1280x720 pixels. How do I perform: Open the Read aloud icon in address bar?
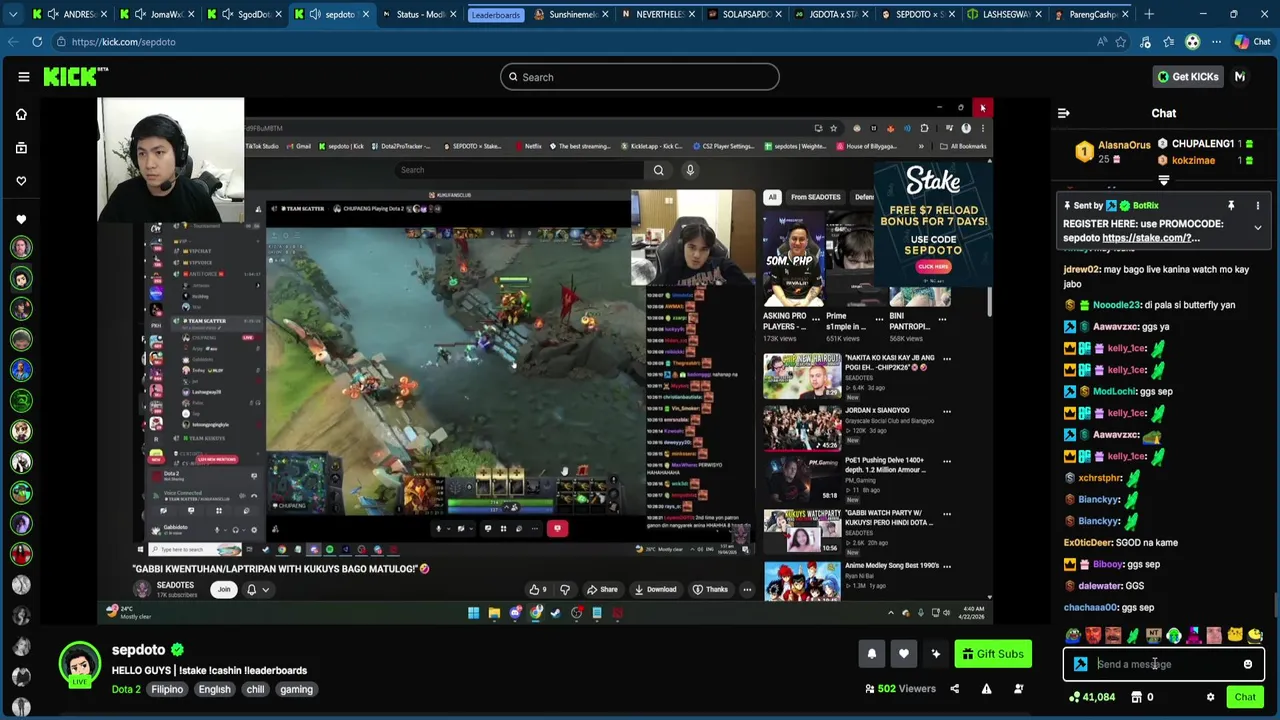click(1101, 42)
